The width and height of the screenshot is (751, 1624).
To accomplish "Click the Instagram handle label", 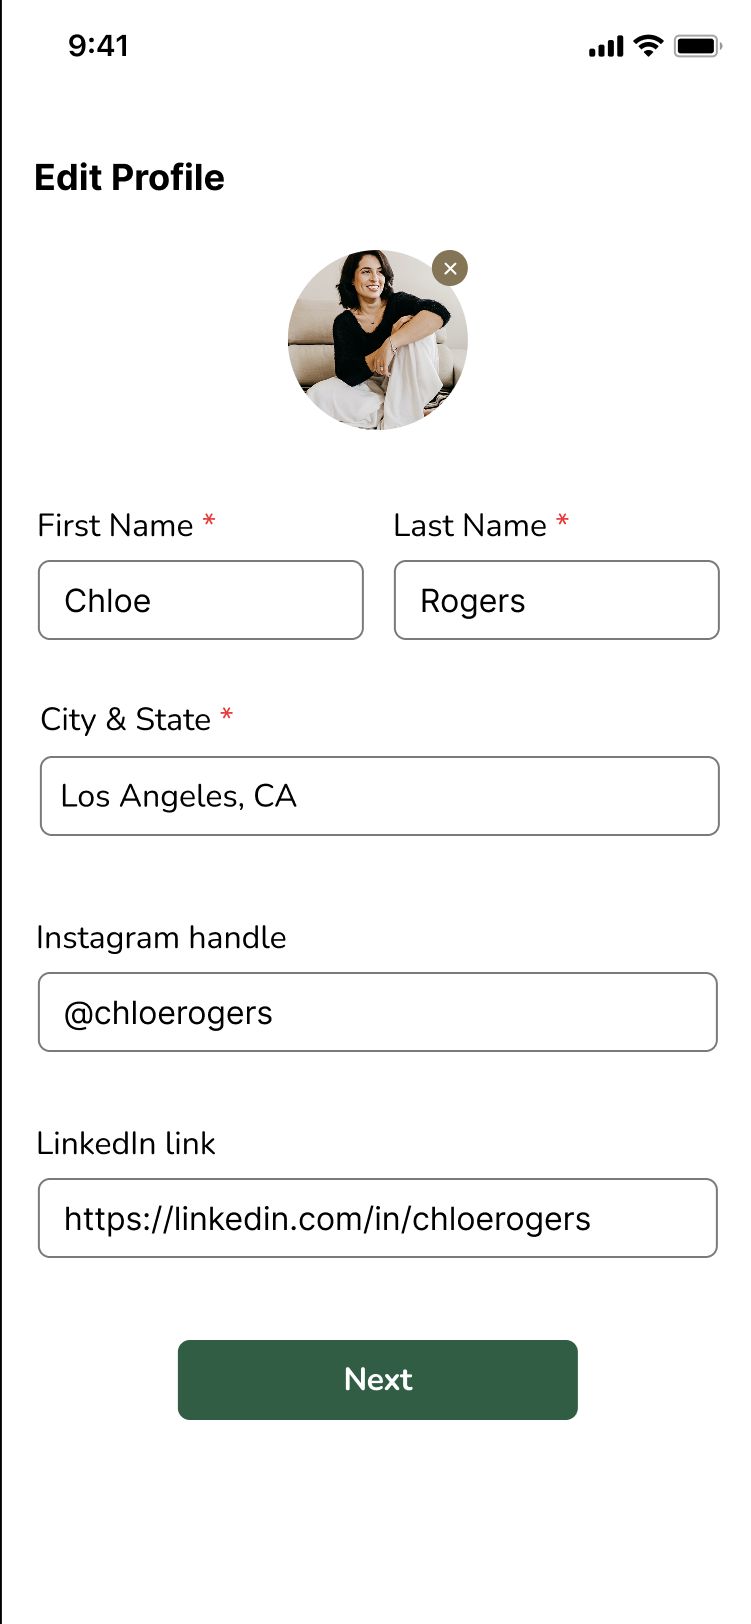I will point(161,938).
